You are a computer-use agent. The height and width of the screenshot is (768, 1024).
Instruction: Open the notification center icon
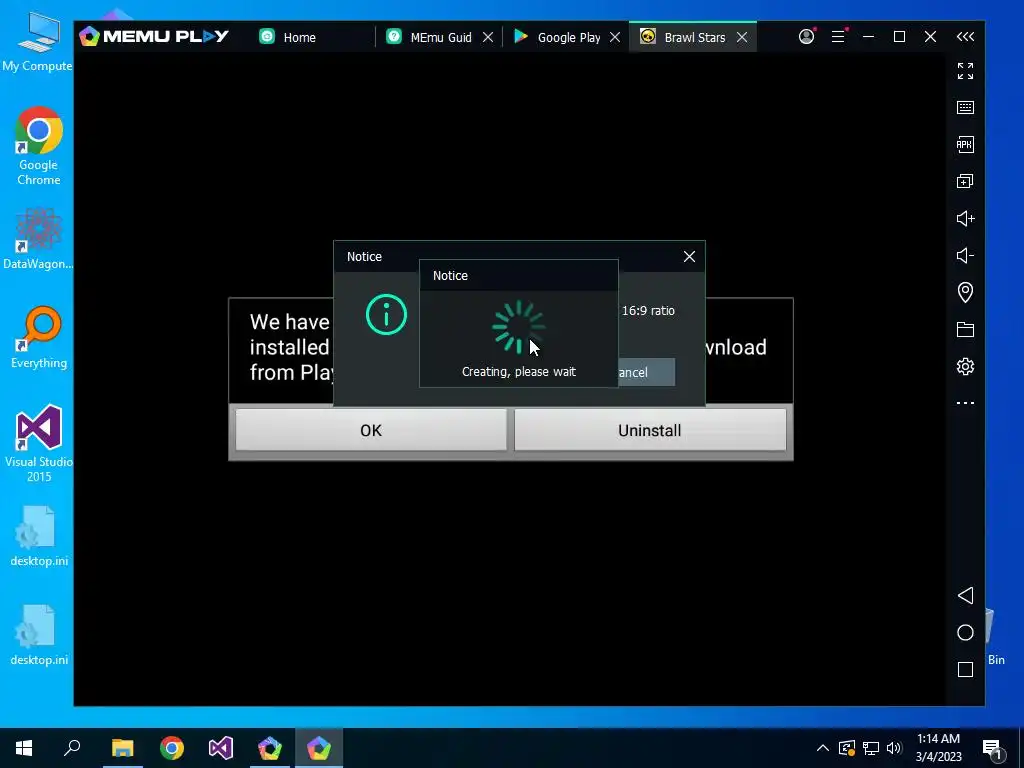(x=992, y=749)
